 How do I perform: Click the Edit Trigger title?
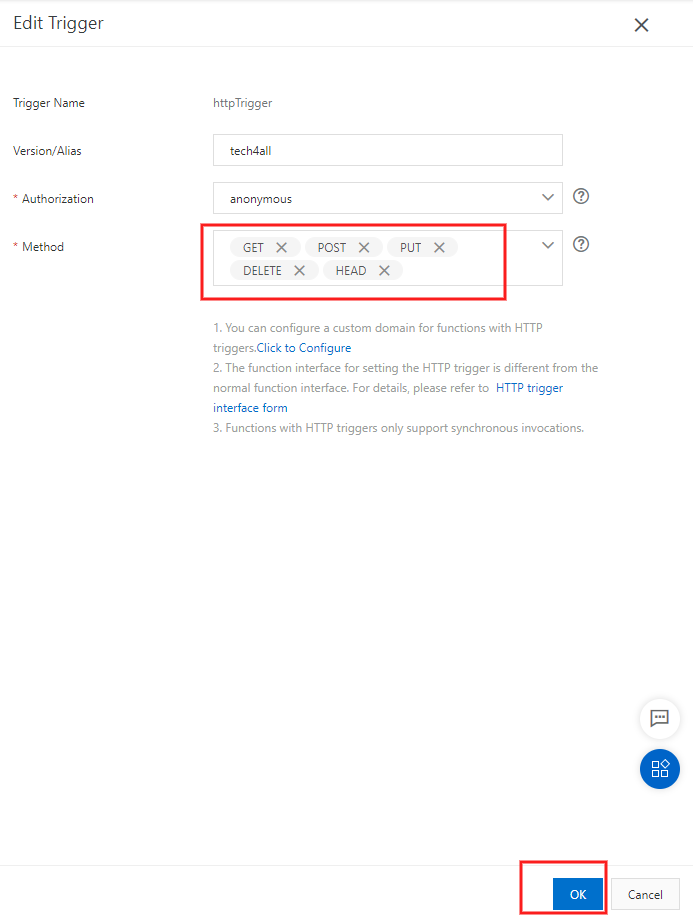(x=58, y=23)
